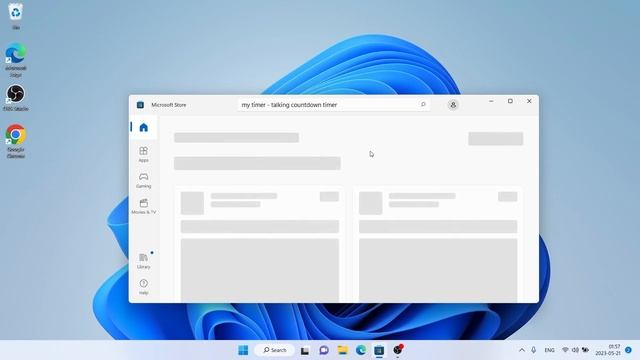
Task: Open File Explorer from the taskbar
Action: (342, 350)
